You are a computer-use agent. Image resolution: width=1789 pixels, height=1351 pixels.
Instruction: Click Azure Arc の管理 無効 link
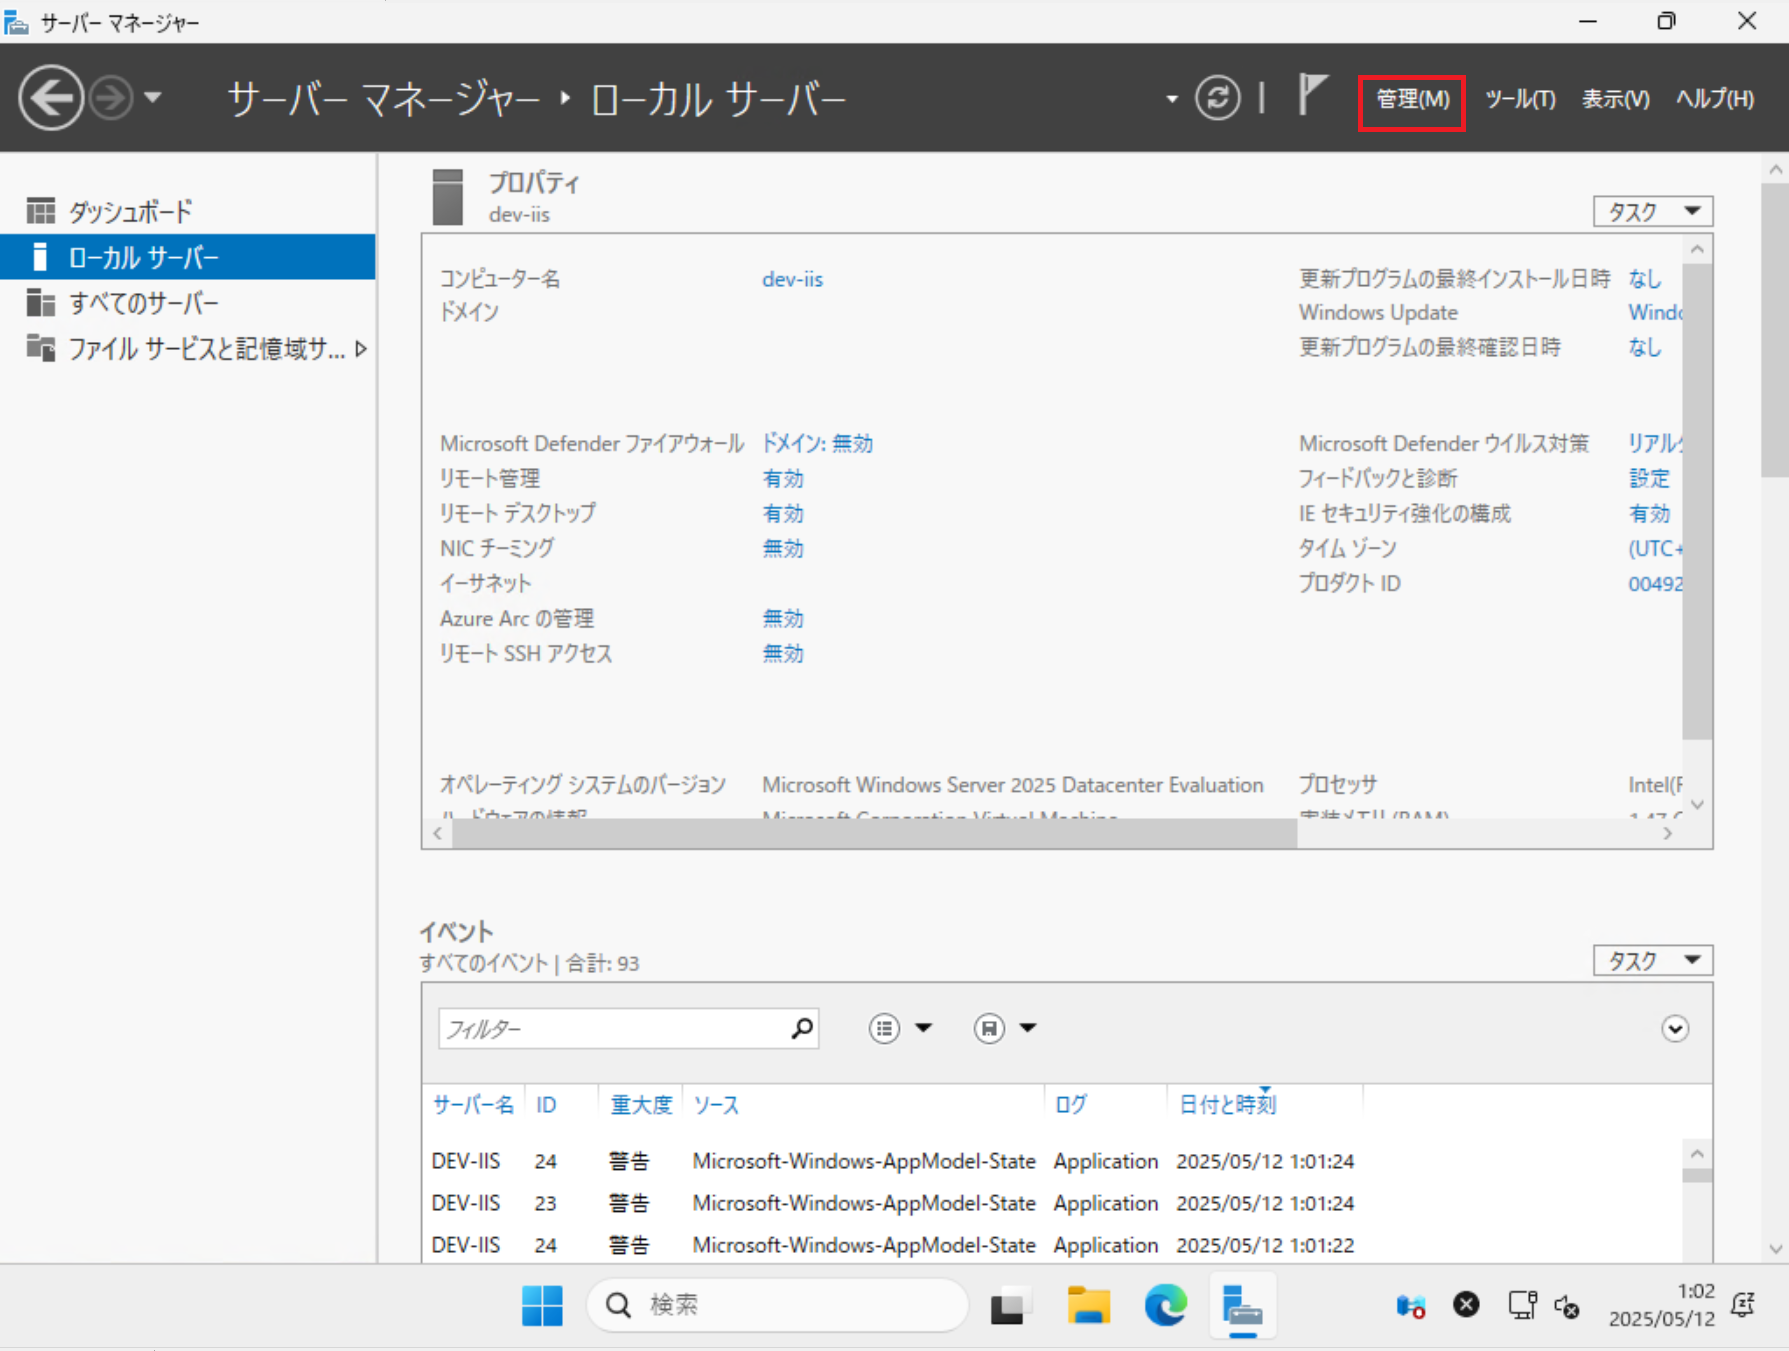click(783, 618)
